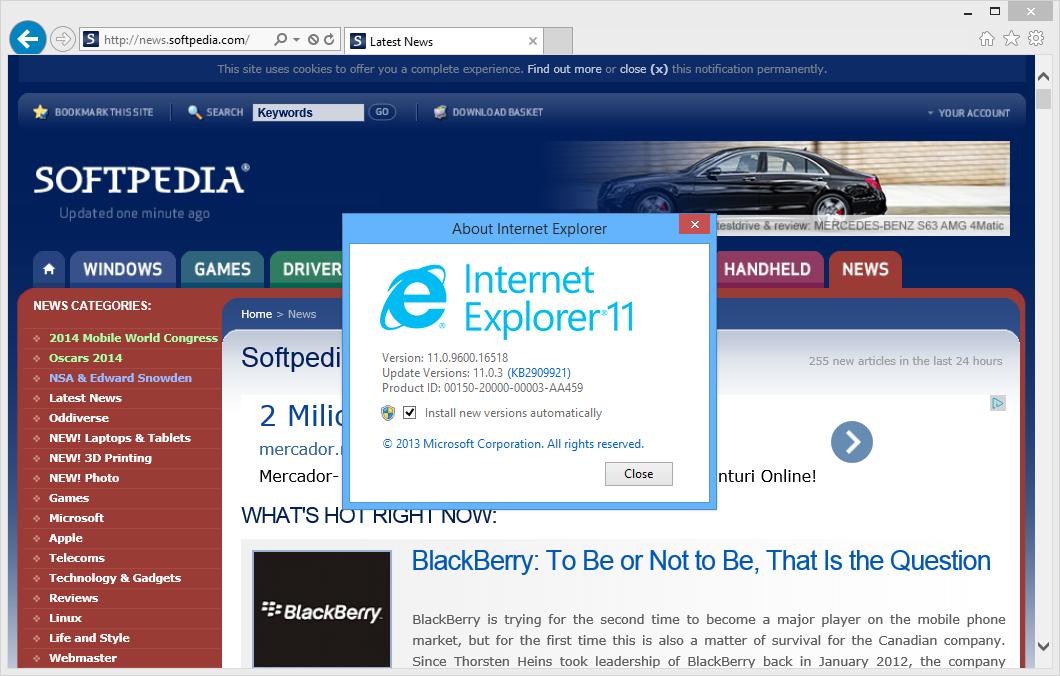The image size is (1060, 676).
Task: Open Life and Style category
Action: click(89, 638)
